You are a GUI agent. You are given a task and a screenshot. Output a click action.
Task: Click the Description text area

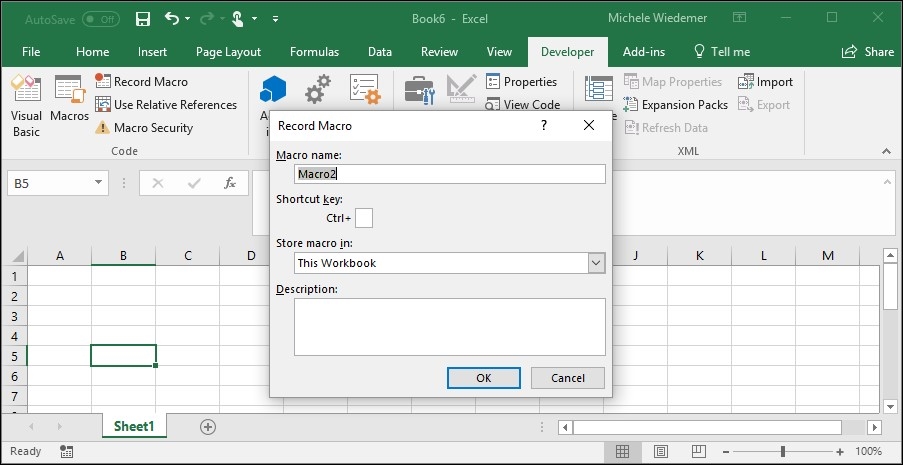coord(449,327)
